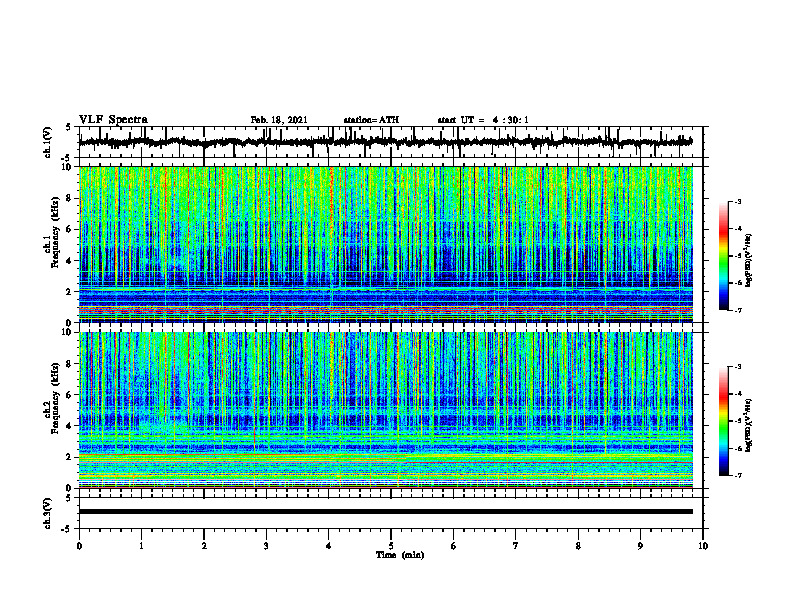Click the ch.2 frequency tick '6'
792x612 pixels.
point(70,394)
